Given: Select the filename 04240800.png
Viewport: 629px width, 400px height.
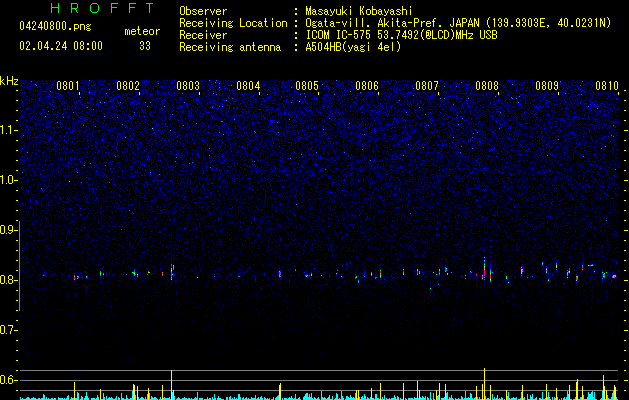Looking at the screenshot, I should pos(55,26).
